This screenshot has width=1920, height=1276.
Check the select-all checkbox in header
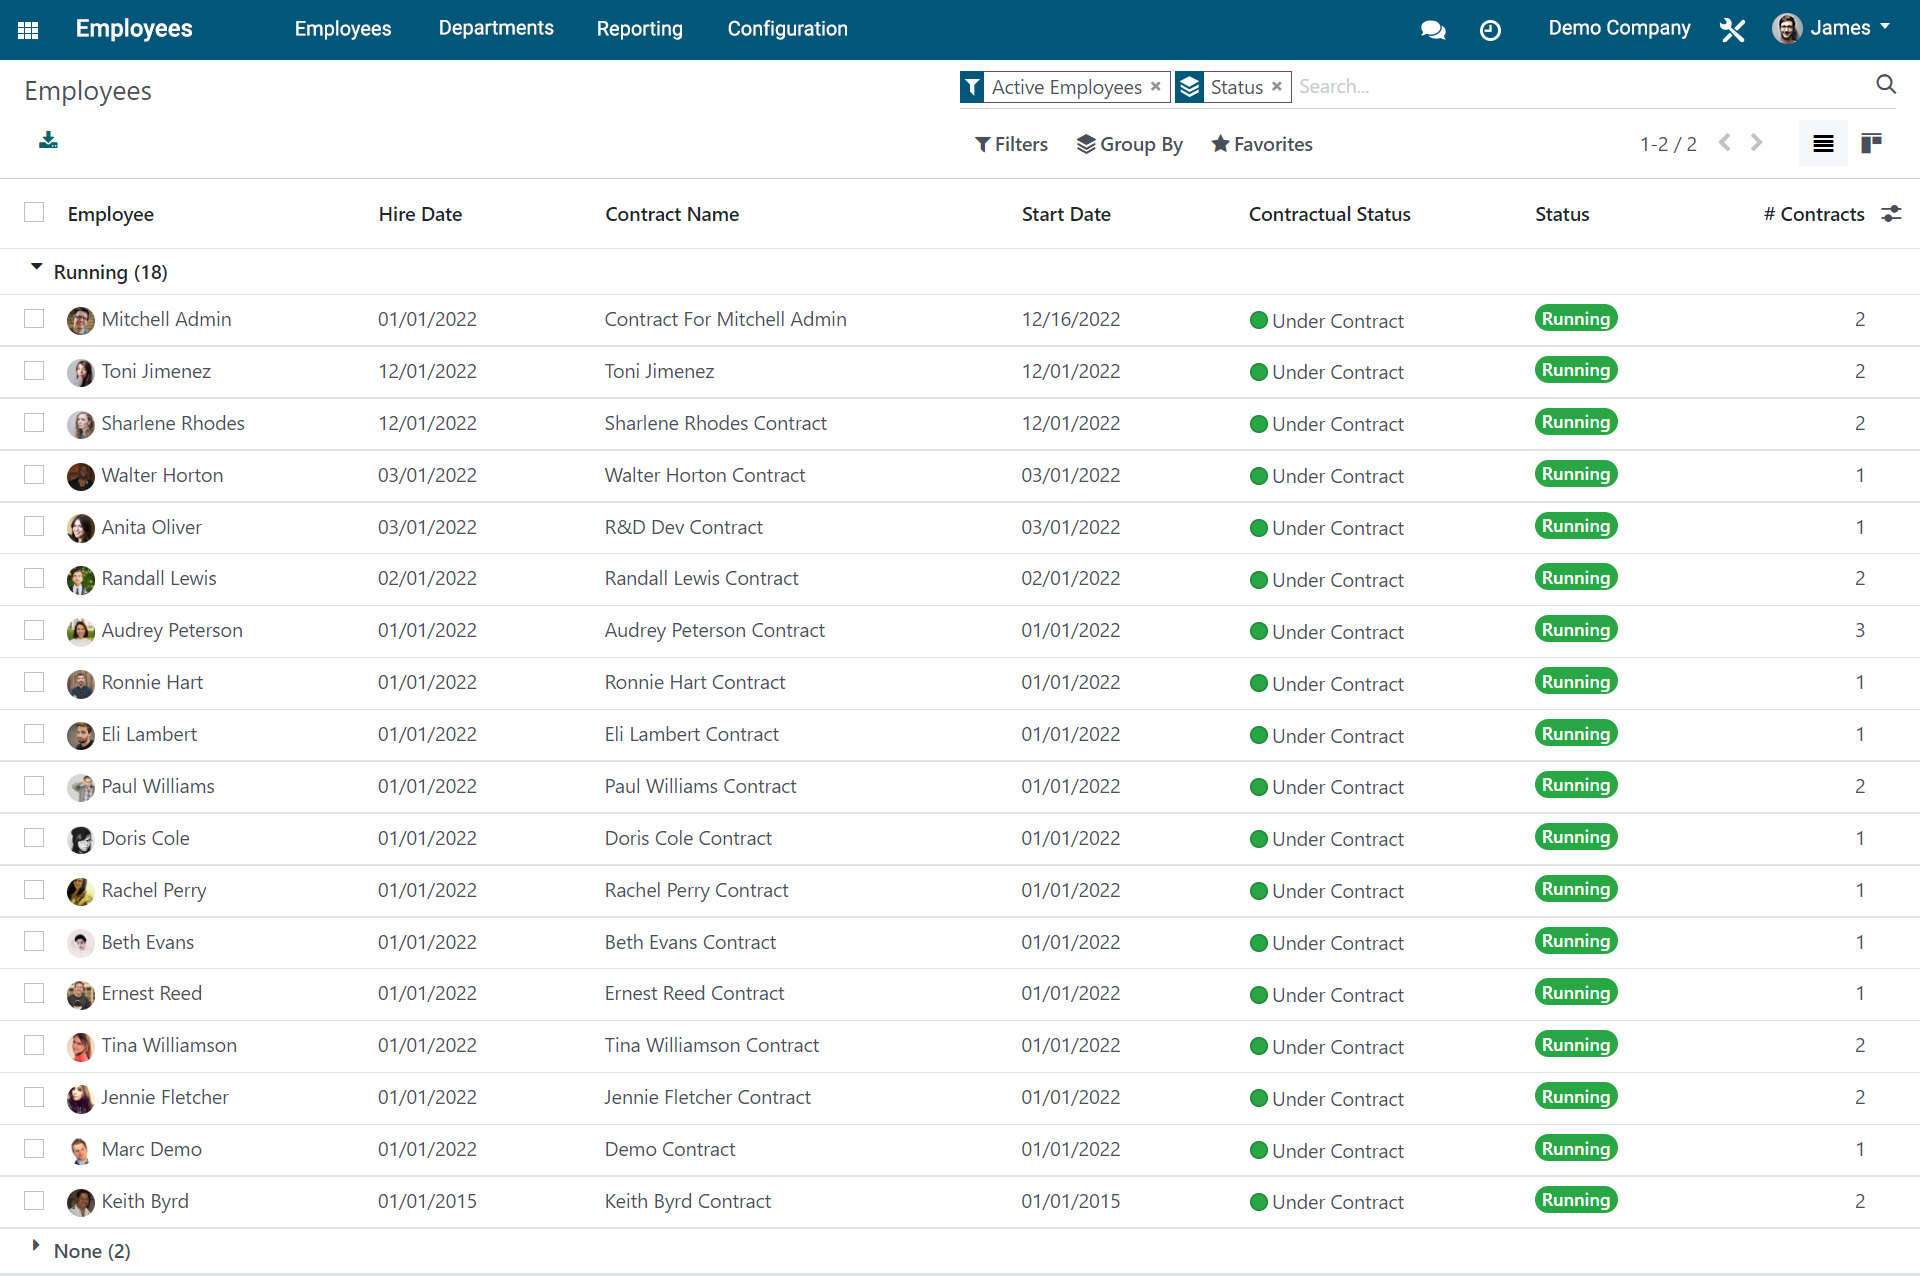point(35,212)
